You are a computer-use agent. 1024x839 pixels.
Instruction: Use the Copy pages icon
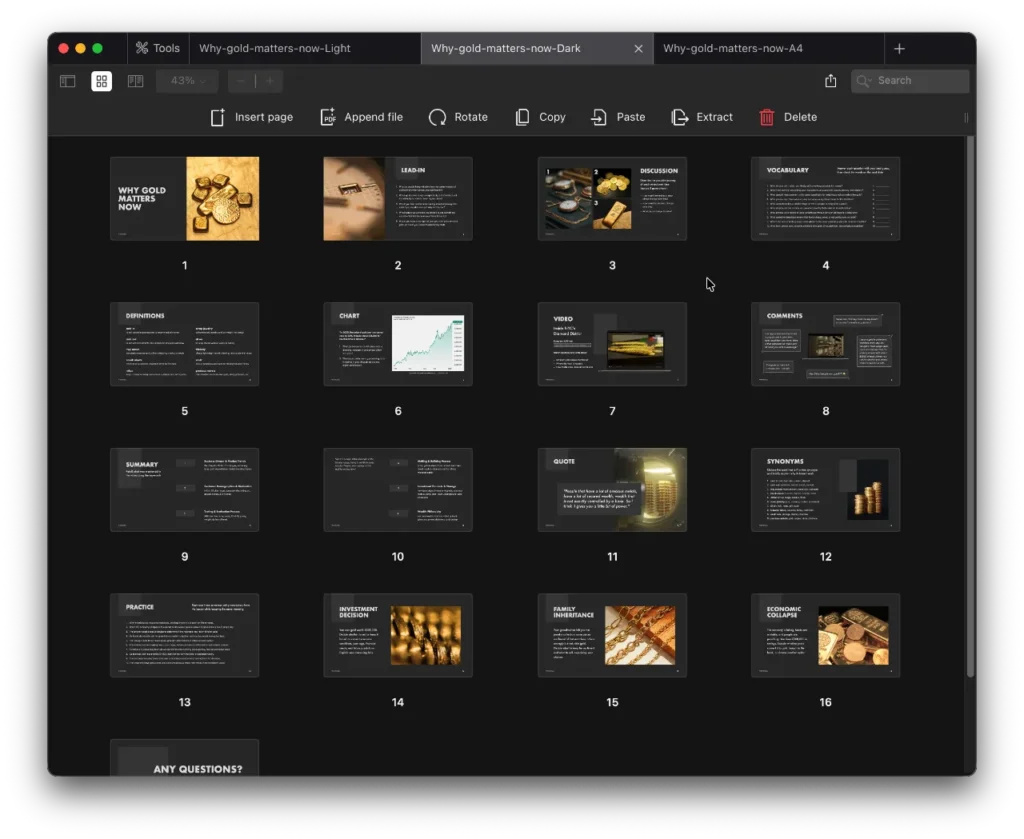click(x=540, y=117)
